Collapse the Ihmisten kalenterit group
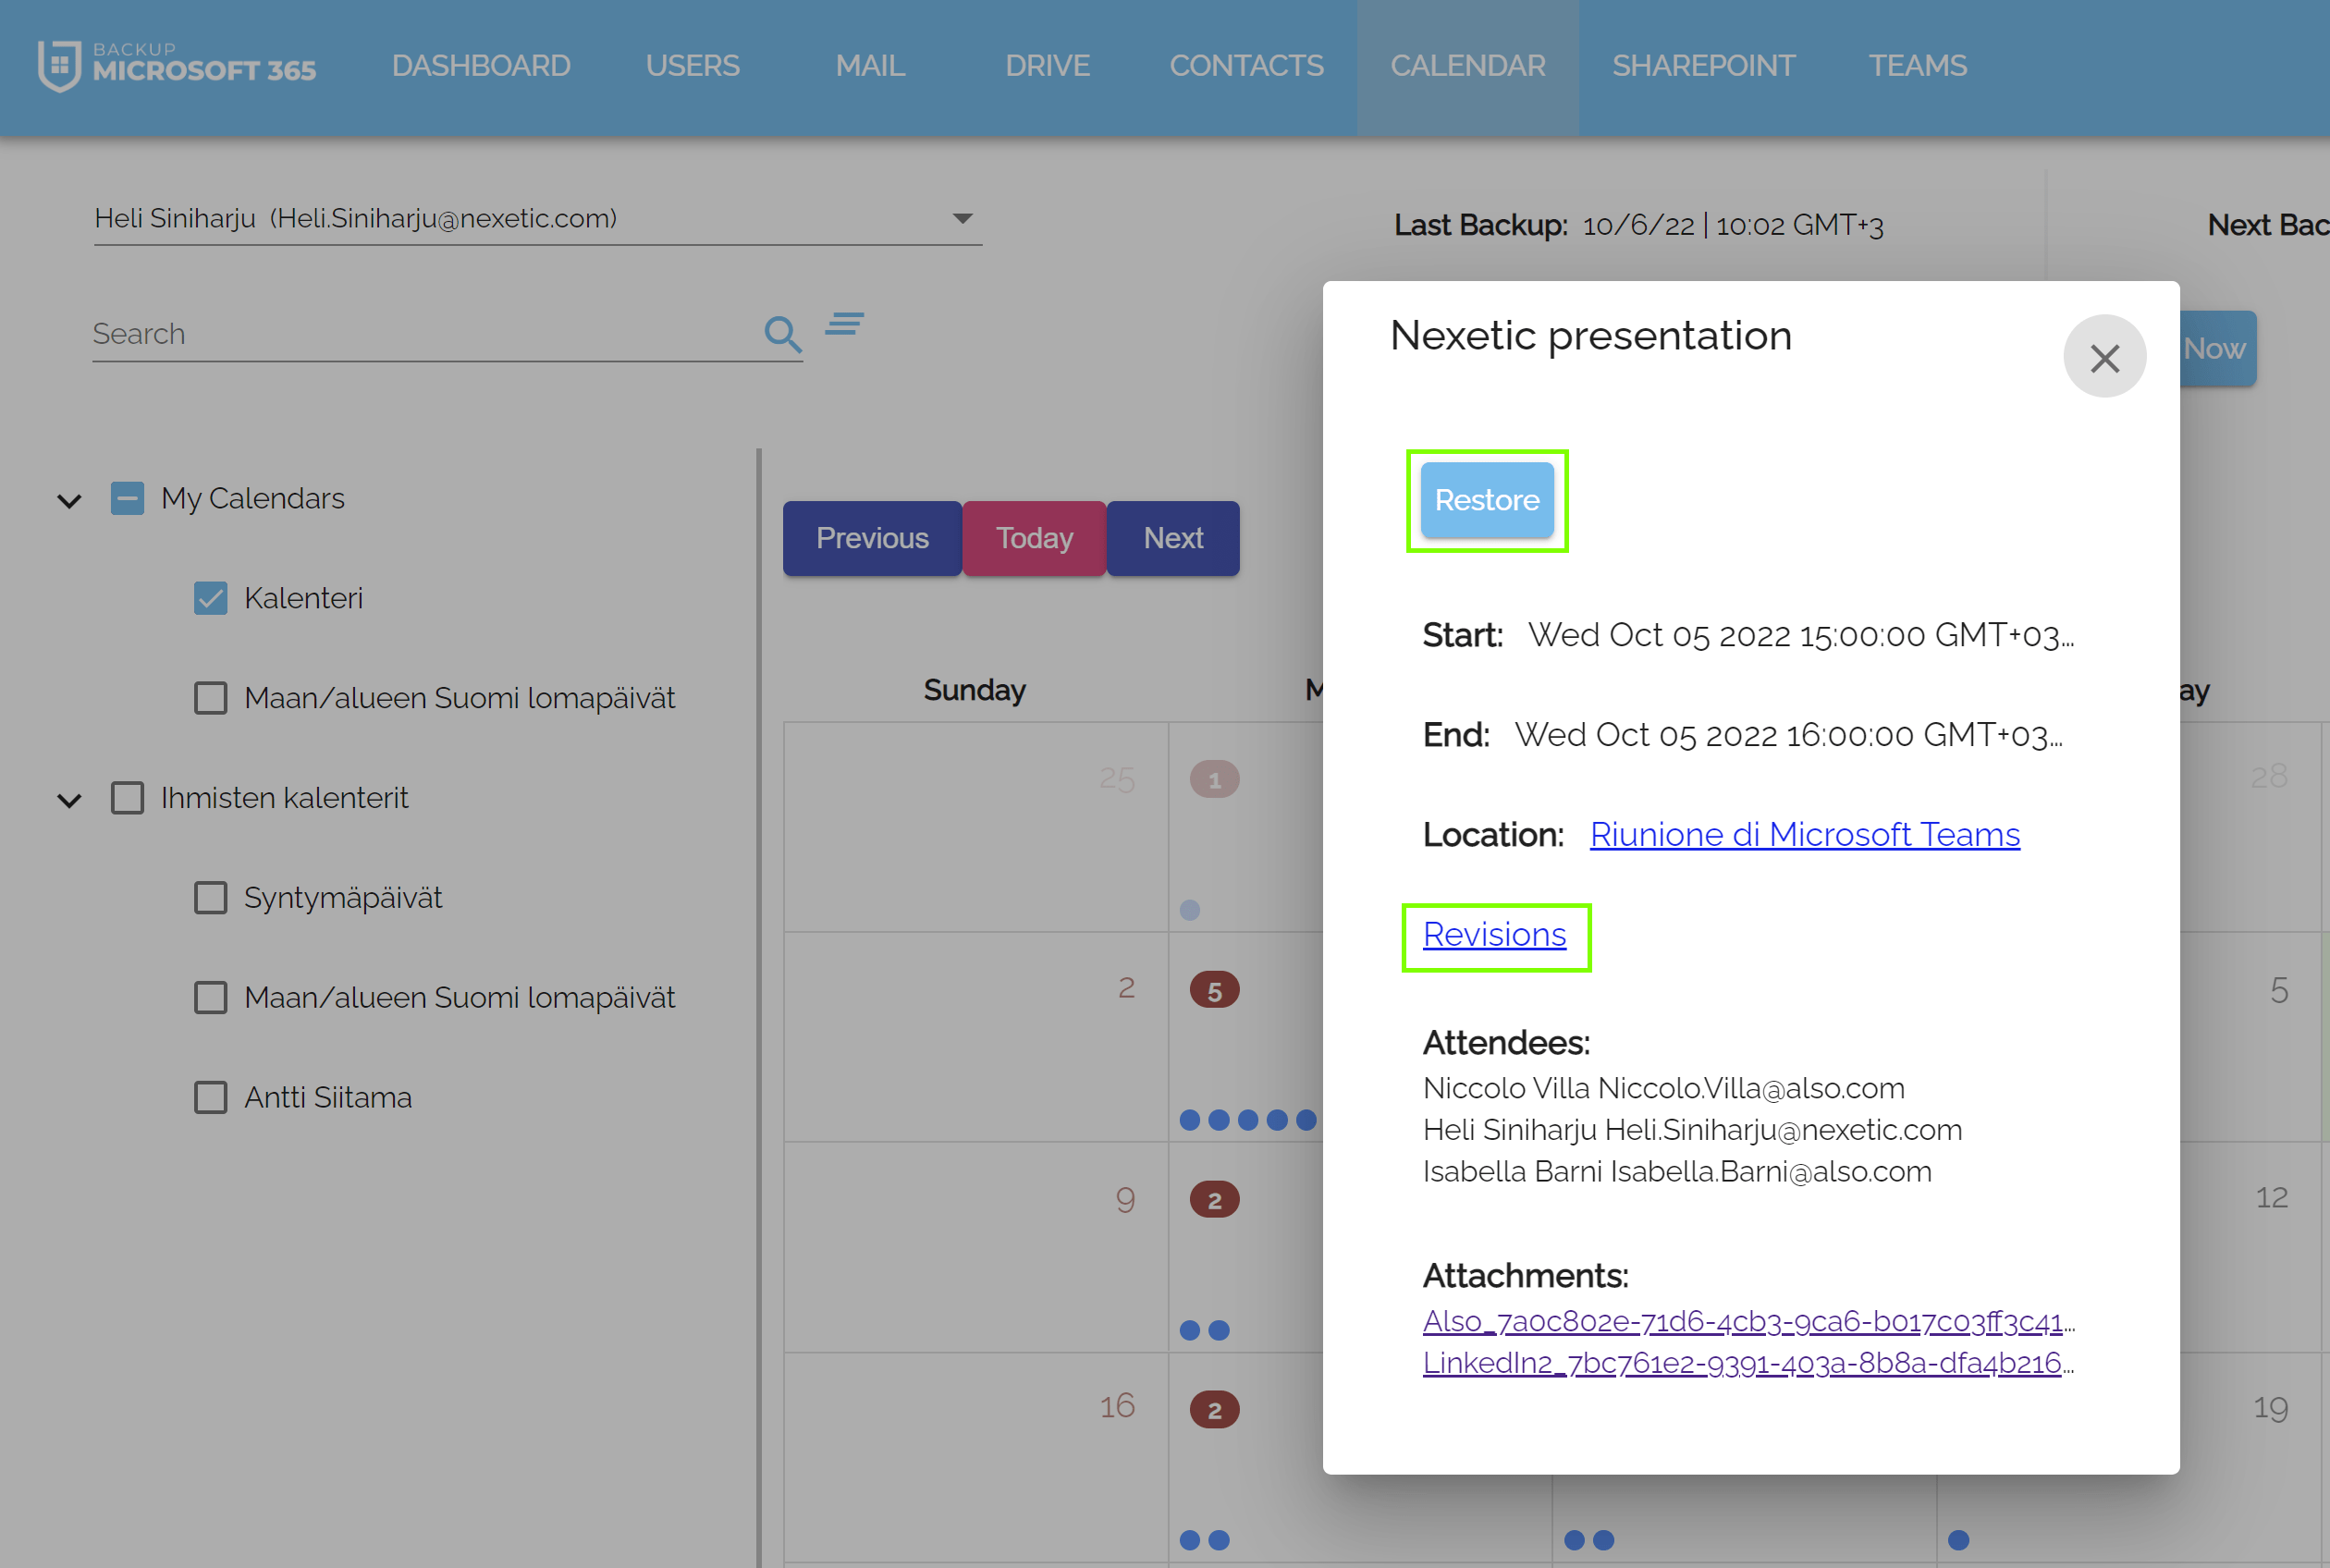Image resolution: width=2330 pixels, height=1568 pixels. (69, 800)
